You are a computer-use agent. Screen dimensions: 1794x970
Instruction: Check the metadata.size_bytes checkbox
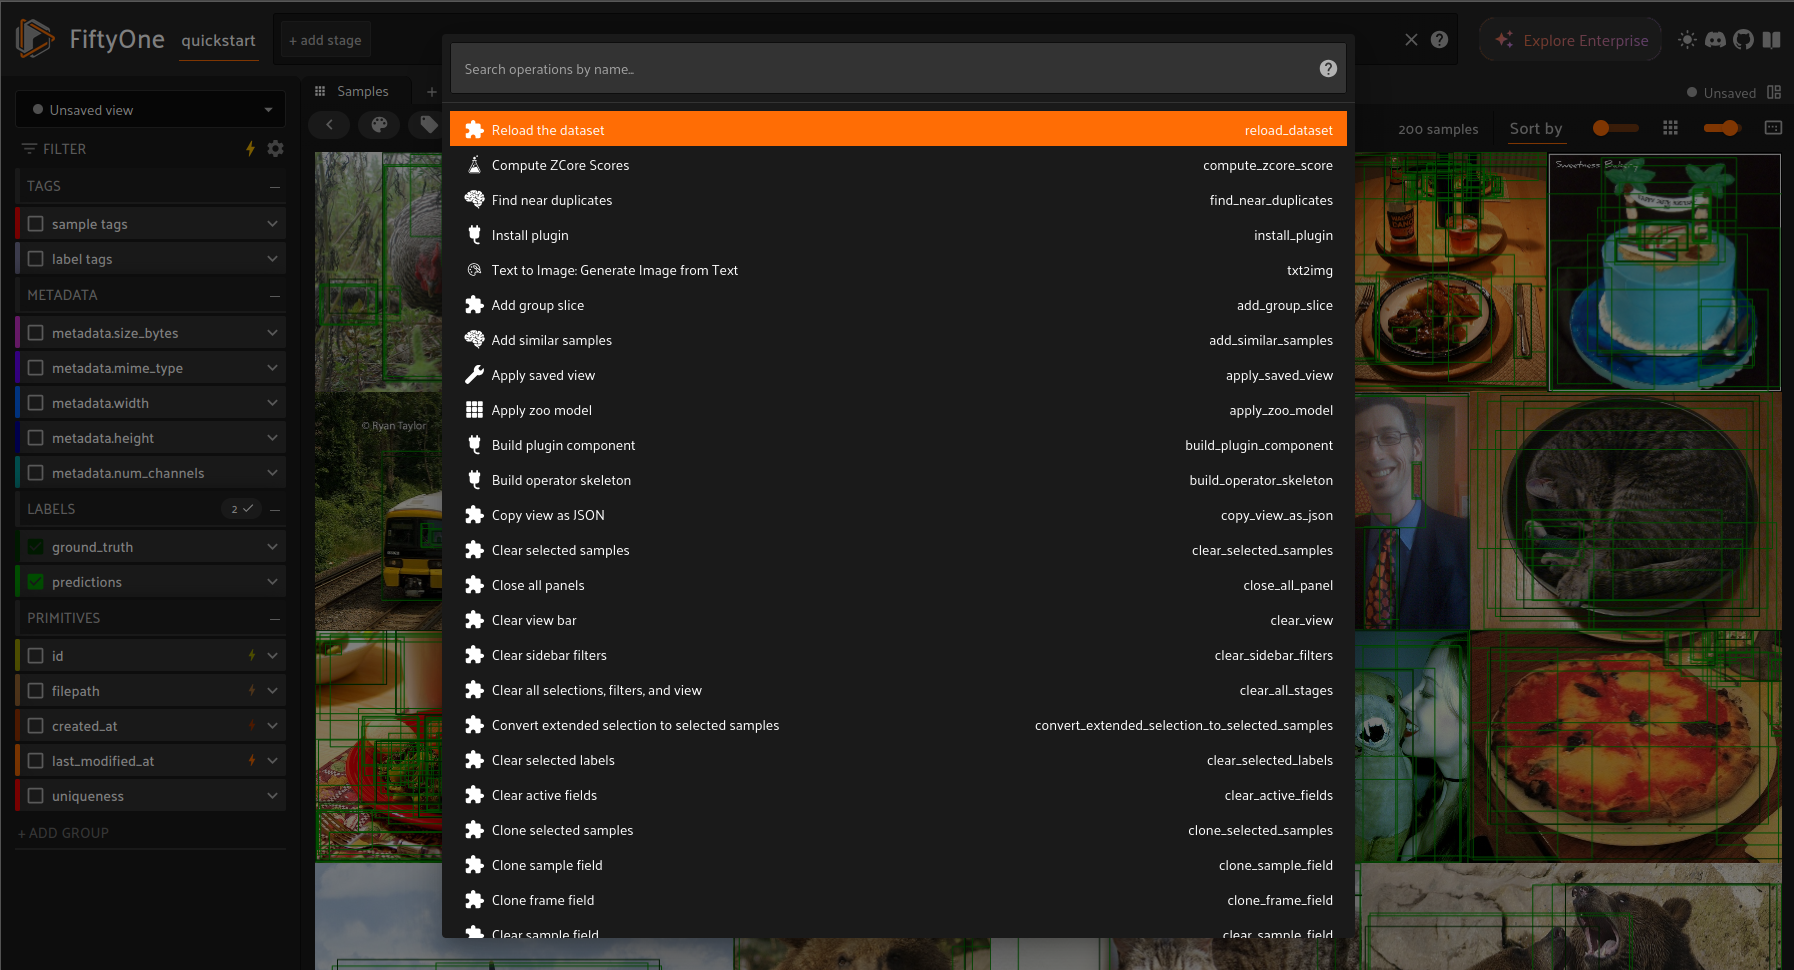tap(36, 332)
